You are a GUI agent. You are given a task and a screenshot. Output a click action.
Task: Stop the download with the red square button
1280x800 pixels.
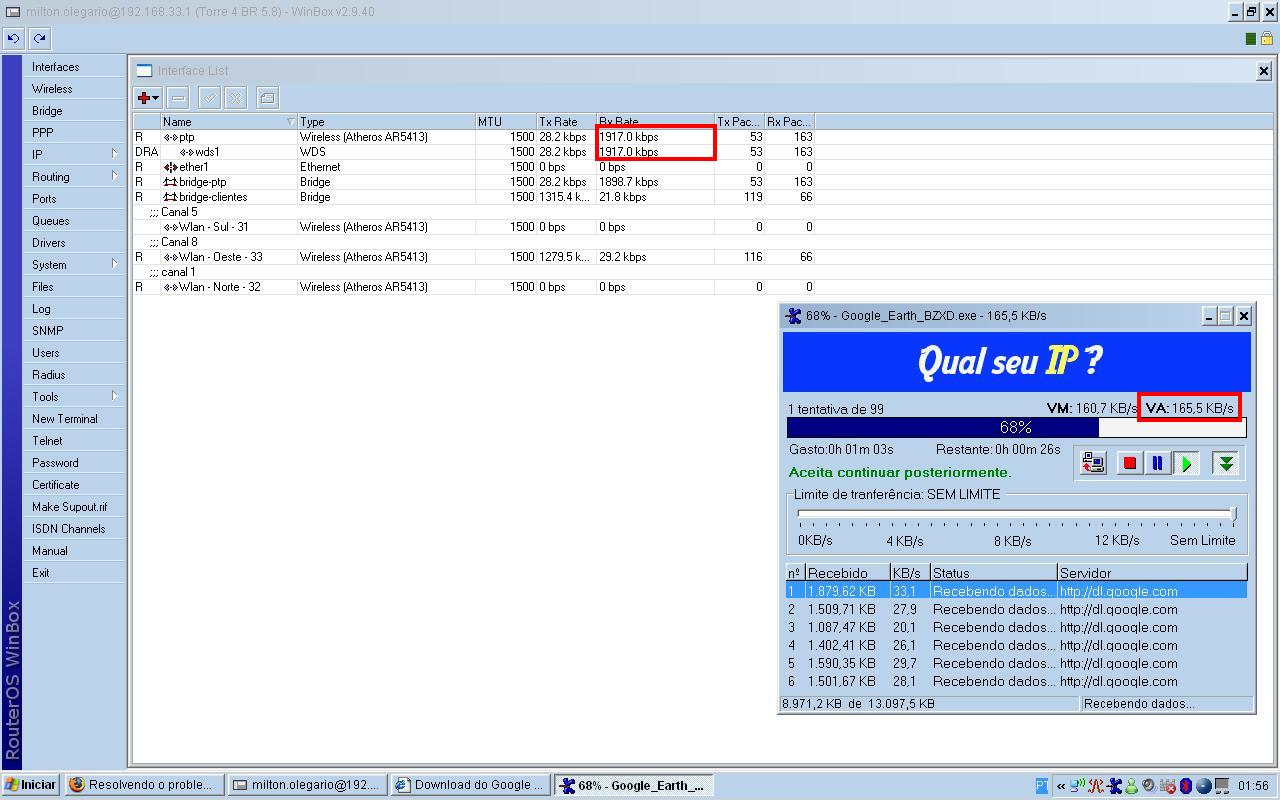point(1129,463)
